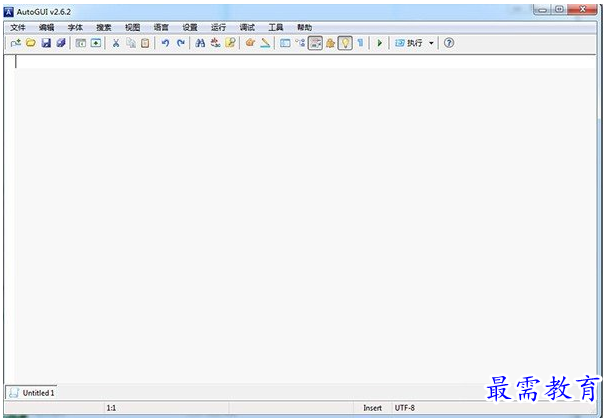The image size is (608, 420).
Task: Click the Undo arrow icon
Action: (166, 43)
